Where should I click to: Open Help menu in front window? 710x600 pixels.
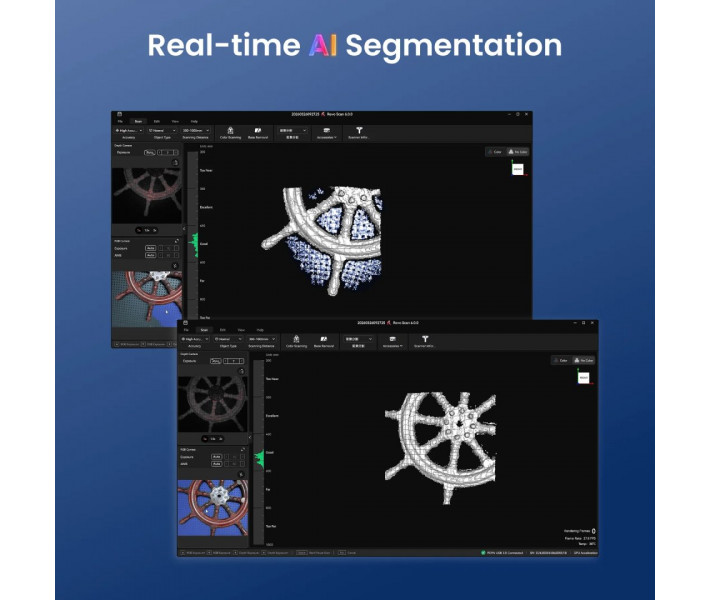click(x=260, y=330)
